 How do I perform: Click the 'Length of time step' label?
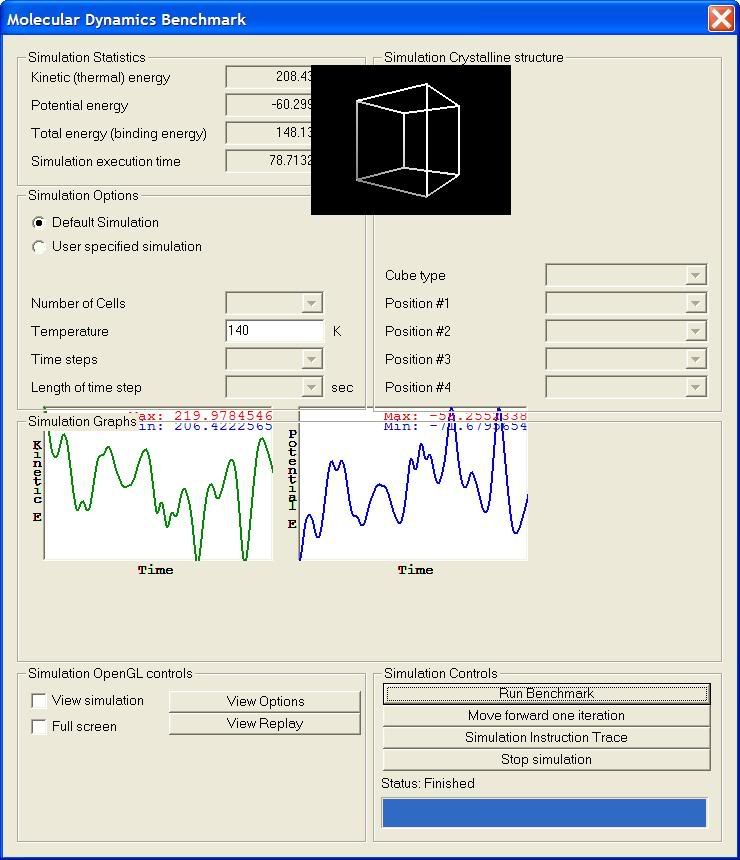pyautogui.click(x=86, y=387)
